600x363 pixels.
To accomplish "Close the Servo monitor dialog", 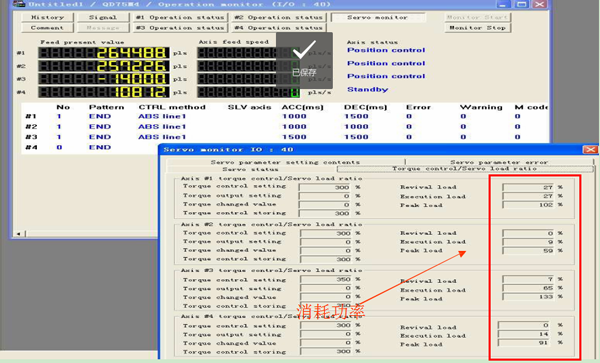I will point(590,150).
